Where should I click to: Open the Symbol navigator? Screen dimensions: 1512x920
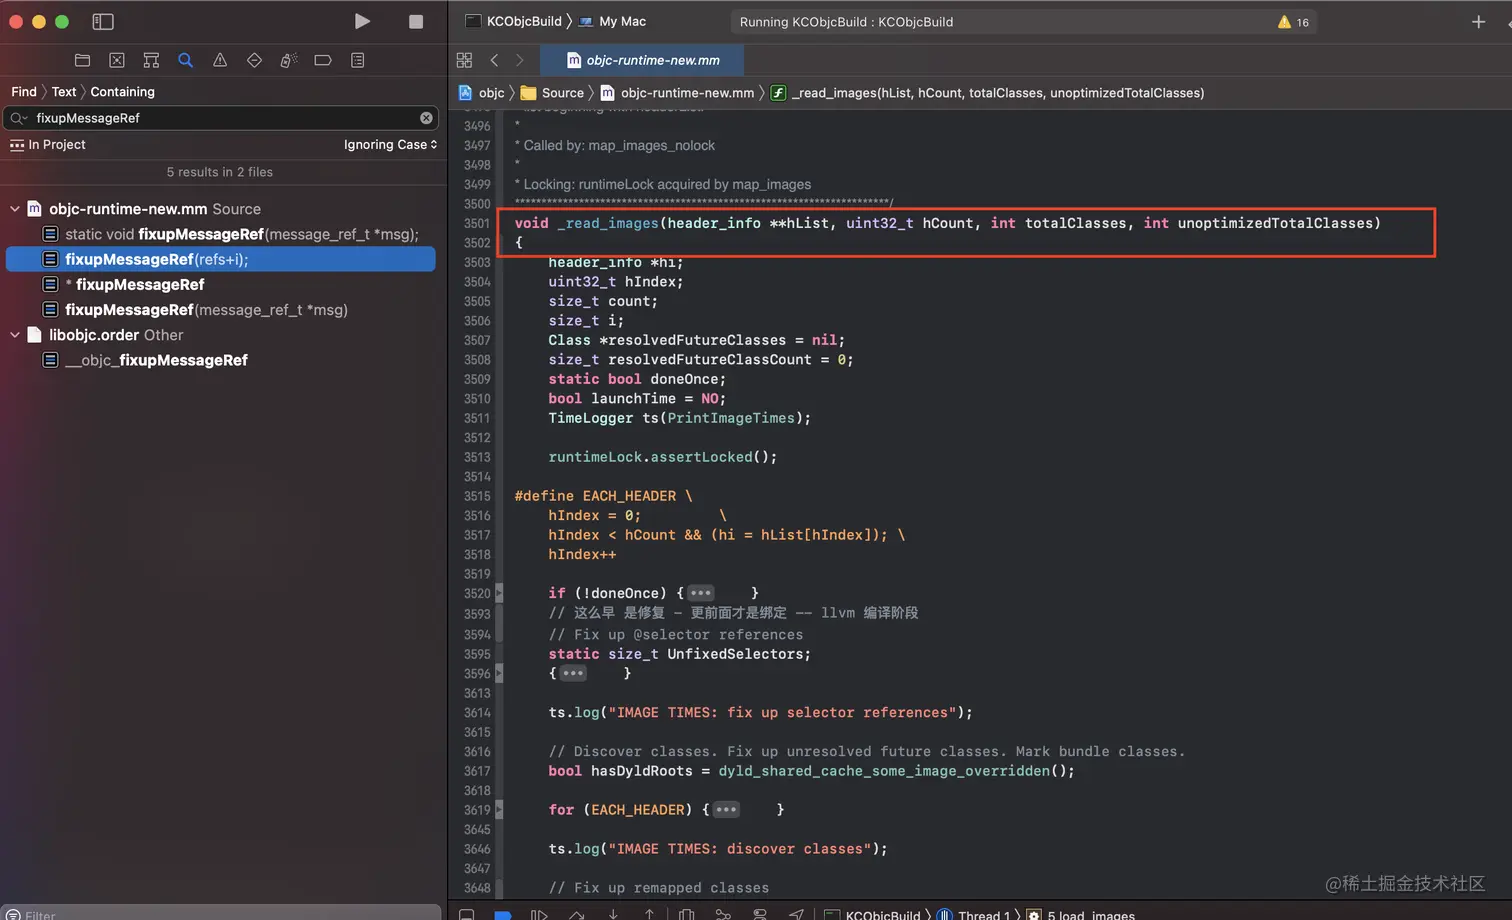pyautogui.click(x=151, y=60)
